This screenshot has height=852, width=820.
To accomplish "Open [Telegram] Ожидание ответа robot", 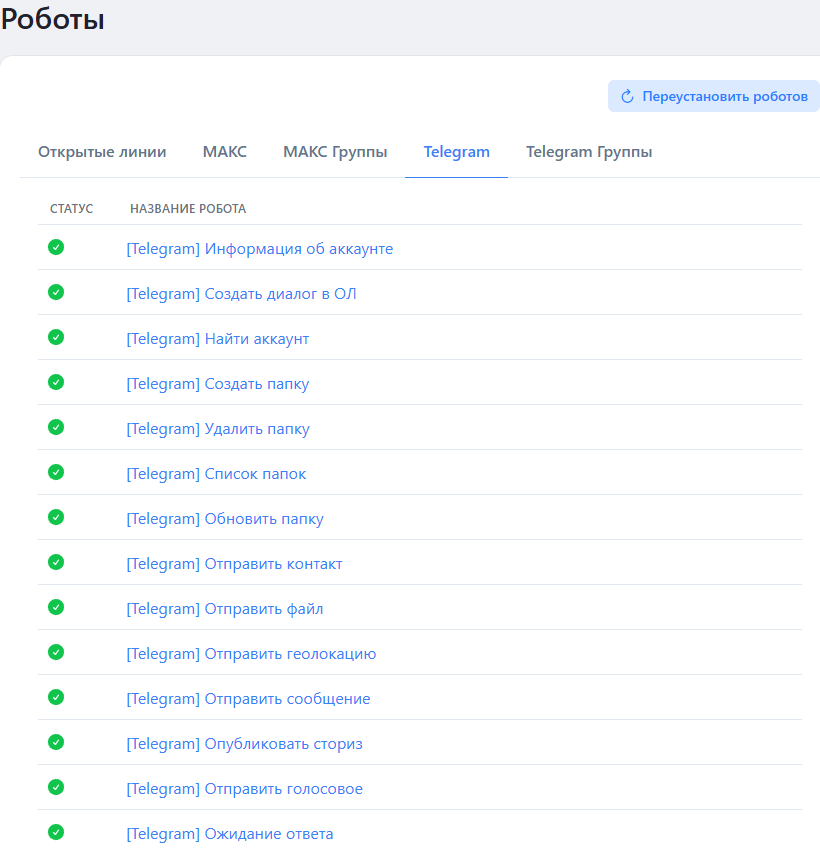I will [230, 834].
